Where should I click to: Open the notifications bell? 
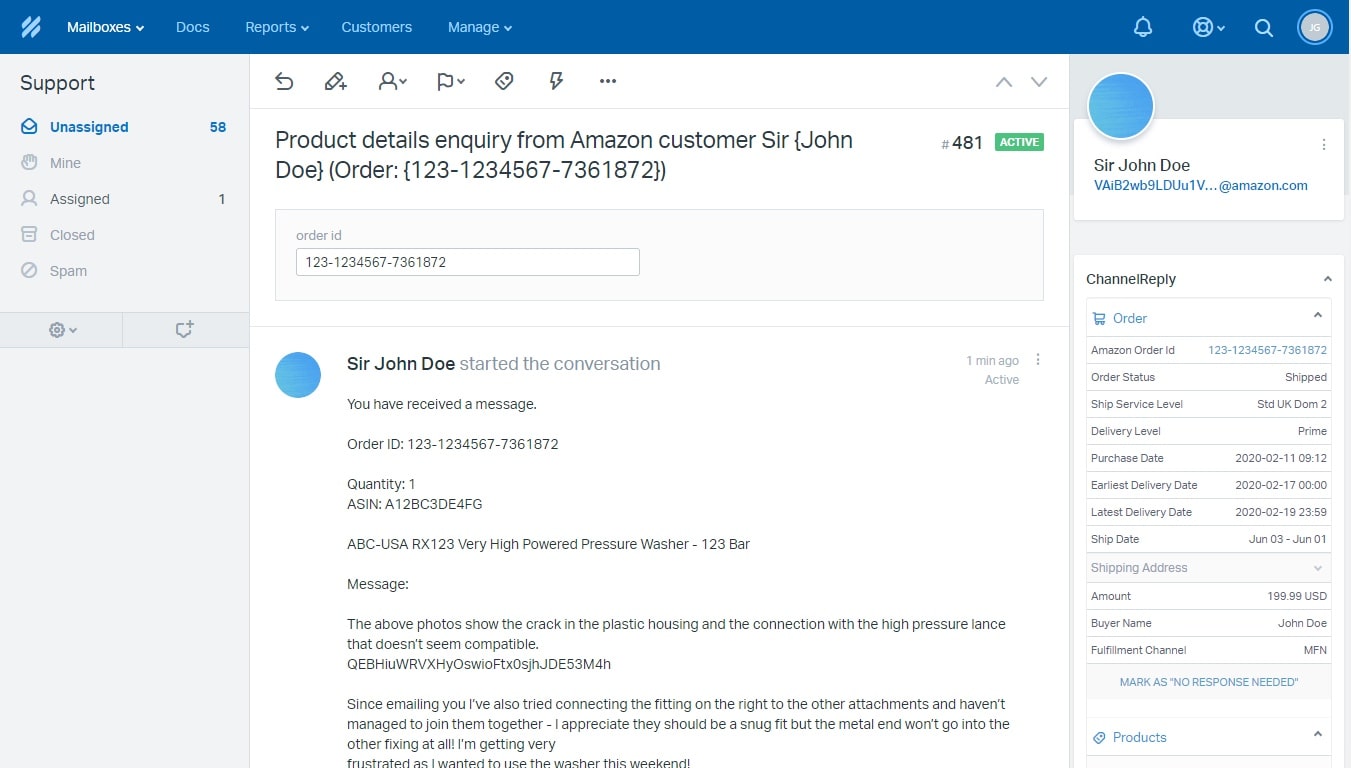[1143, 27]
